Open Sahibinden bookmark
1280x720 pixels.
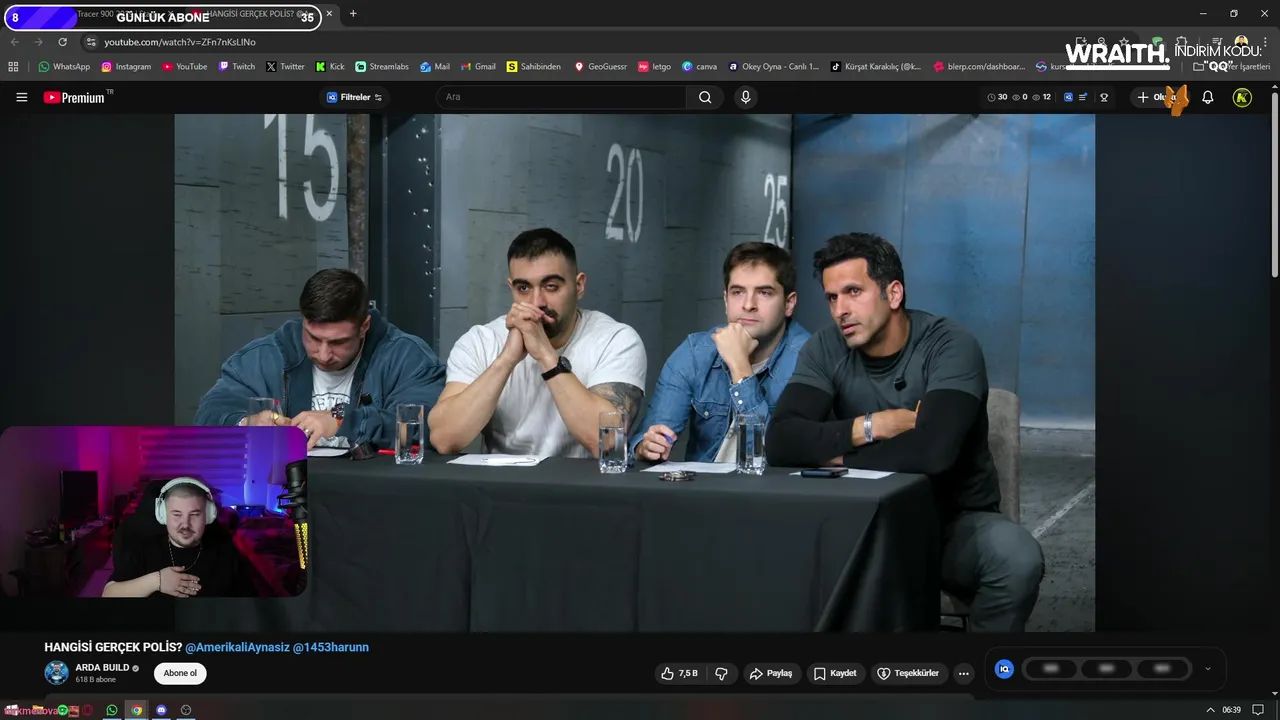pyautogui.click(x=534, y=66)
